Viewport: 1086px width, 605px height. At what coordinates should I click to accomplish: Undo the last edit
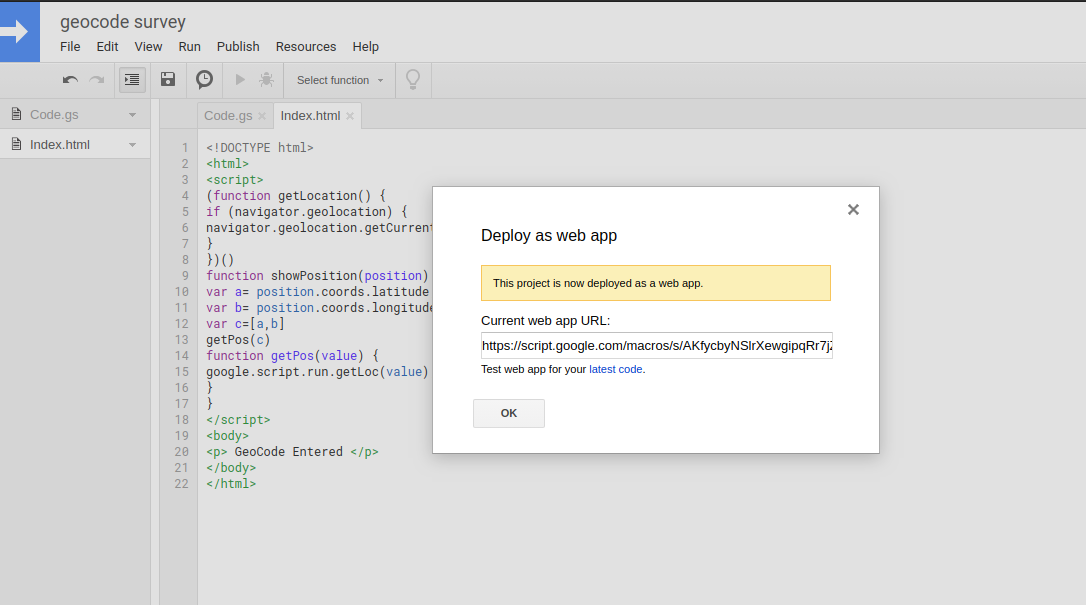[70, 80]
